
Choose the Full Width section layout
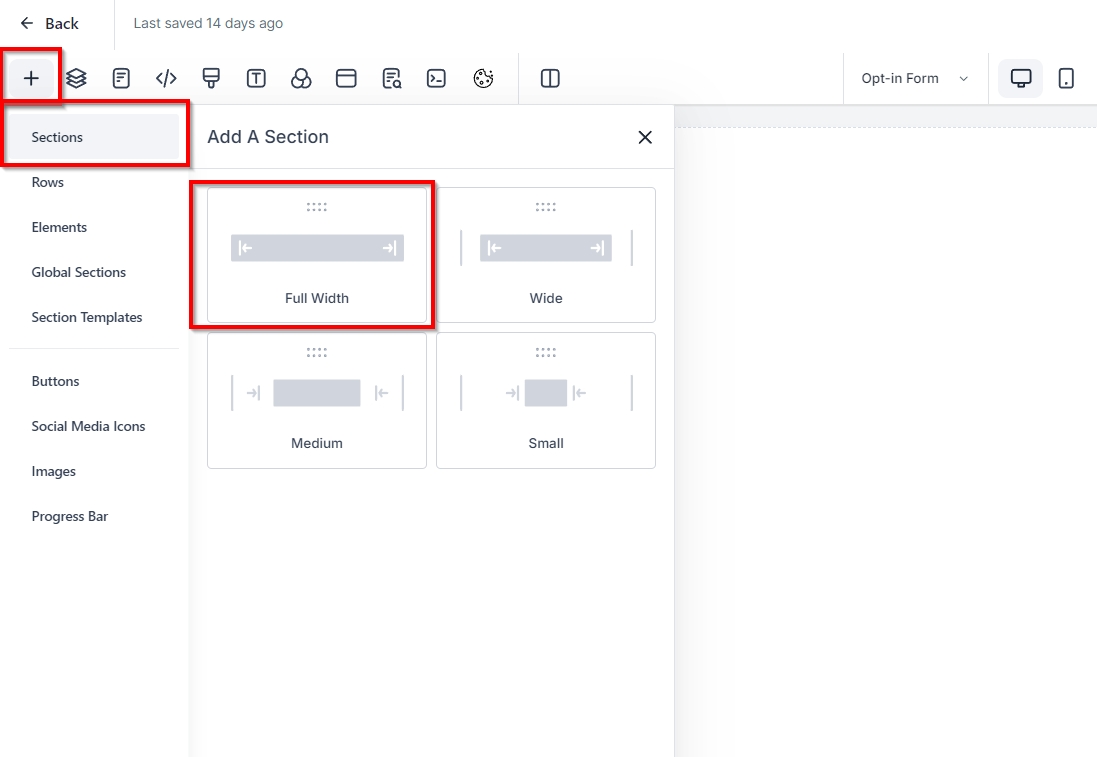click(x=317, y=255)
